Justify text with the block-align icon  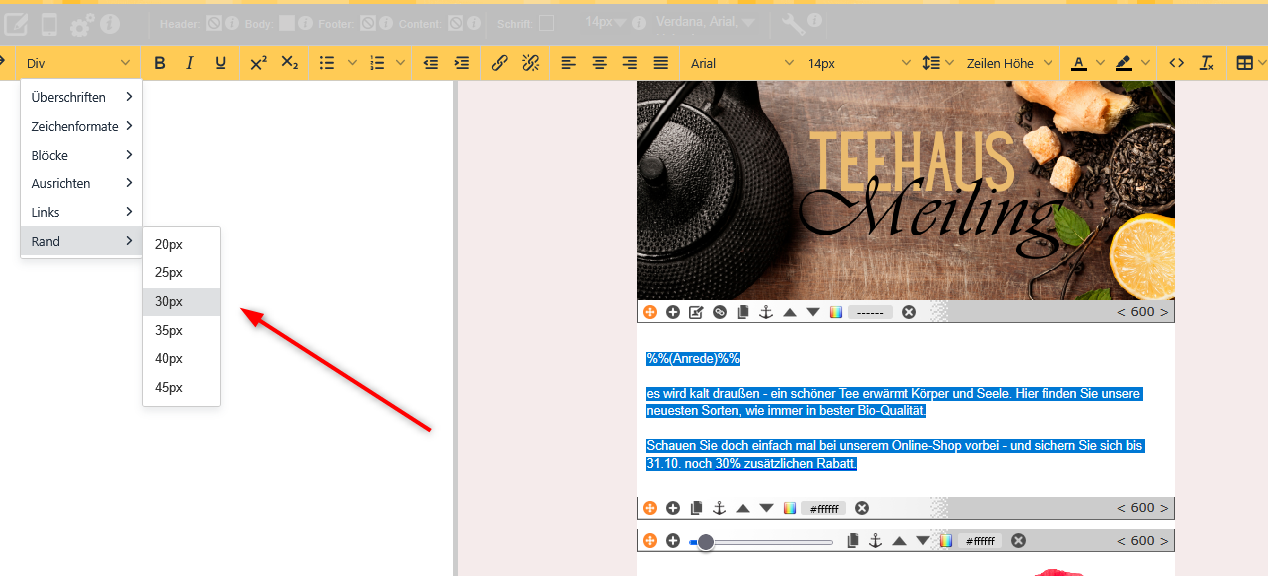660,63
